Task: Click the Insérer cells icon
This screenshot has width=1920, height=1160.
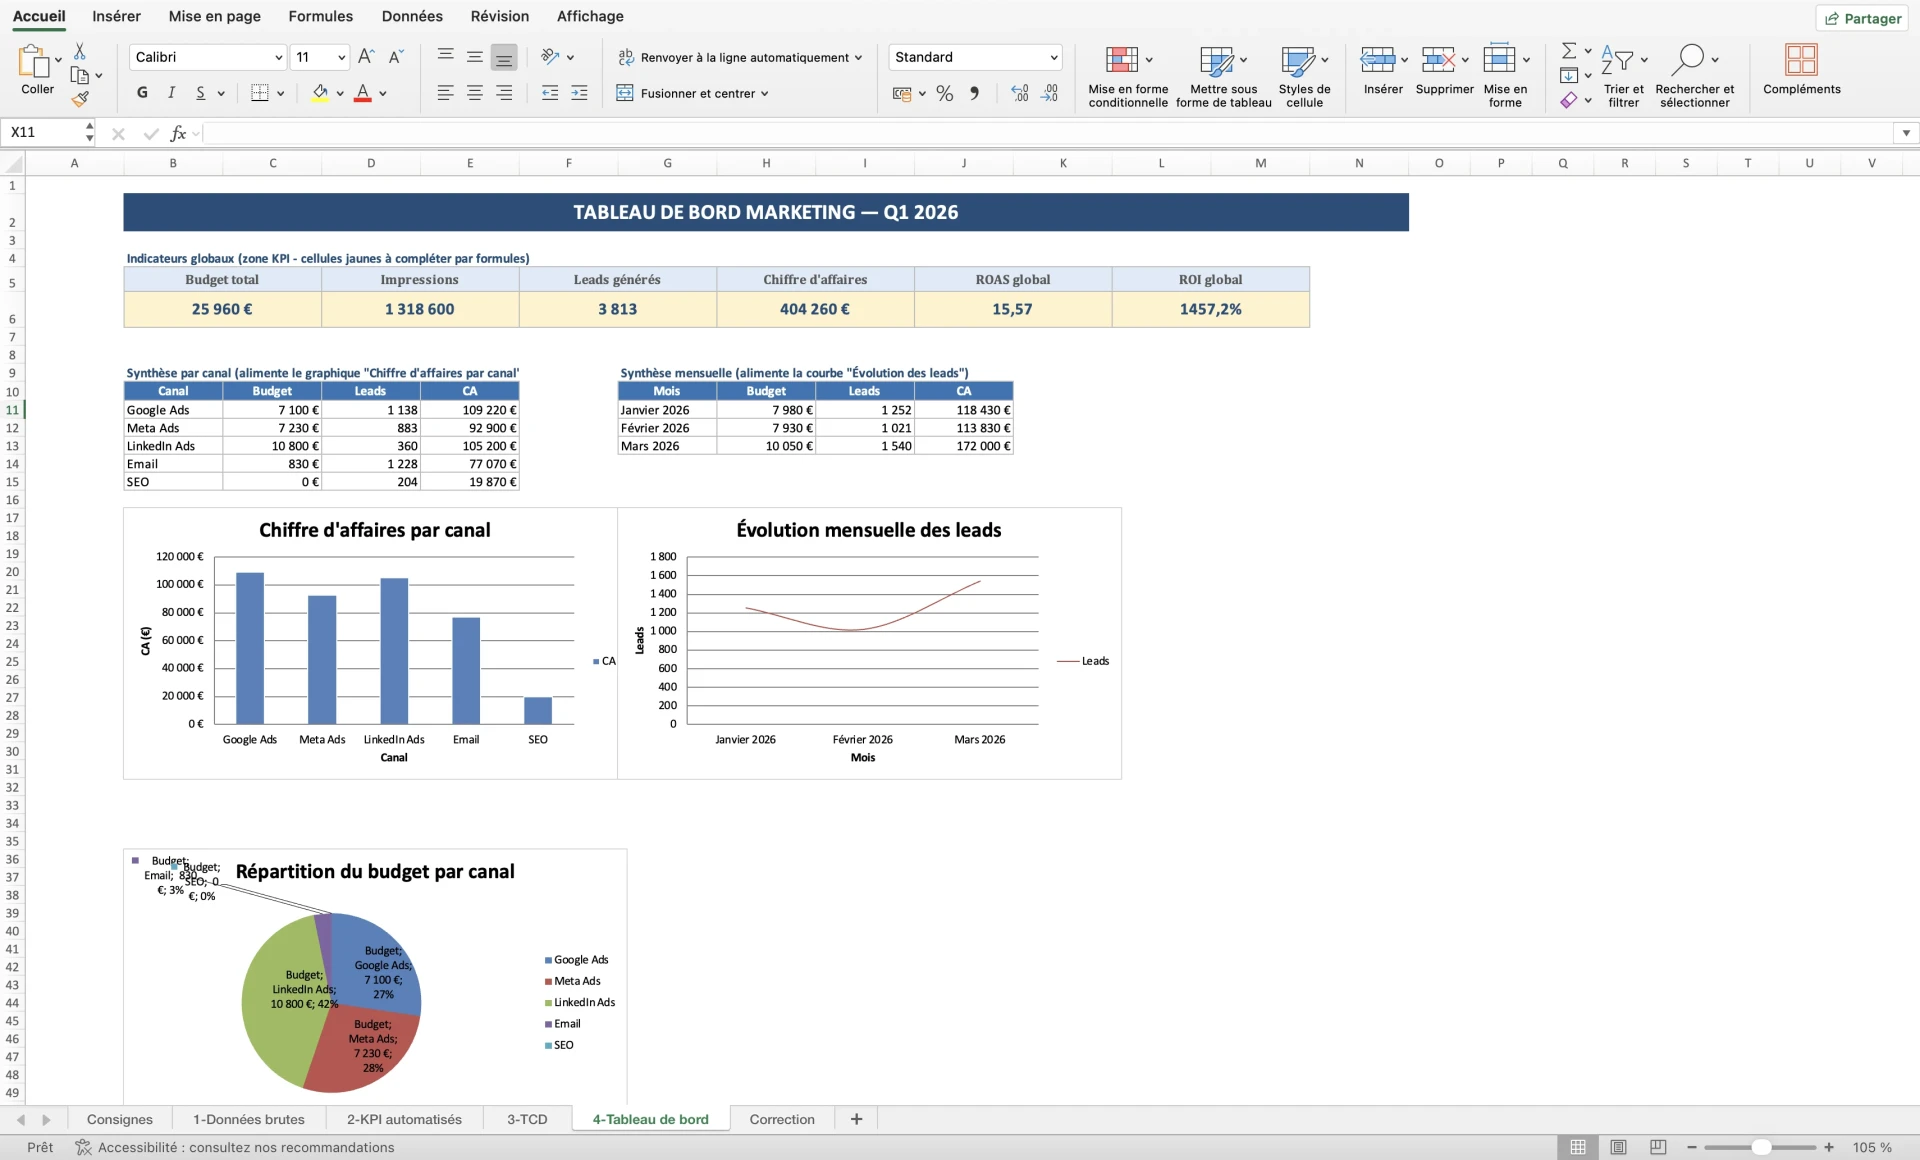Action: point(1378,59)
